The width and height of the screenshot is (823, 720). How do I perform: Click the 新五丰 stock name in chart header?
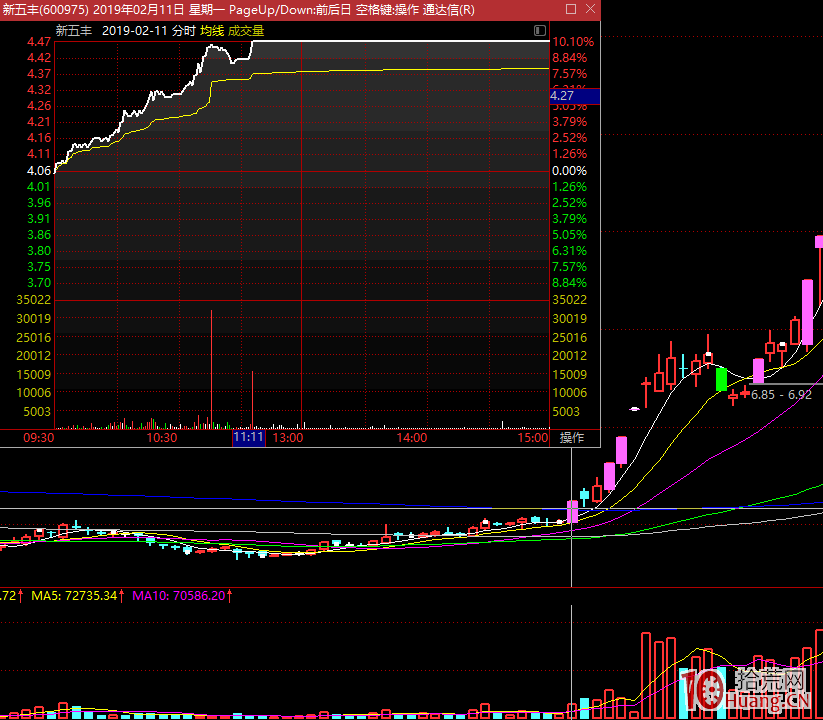73,31
